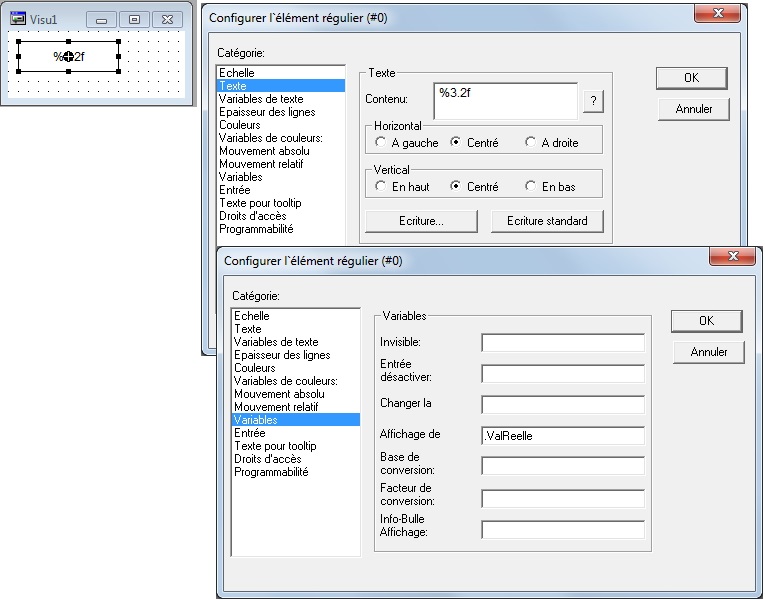Select Programmabilité in the front dialog list
Screen dimensions: 765x600
pyautogui.click(x=271, y=472)
